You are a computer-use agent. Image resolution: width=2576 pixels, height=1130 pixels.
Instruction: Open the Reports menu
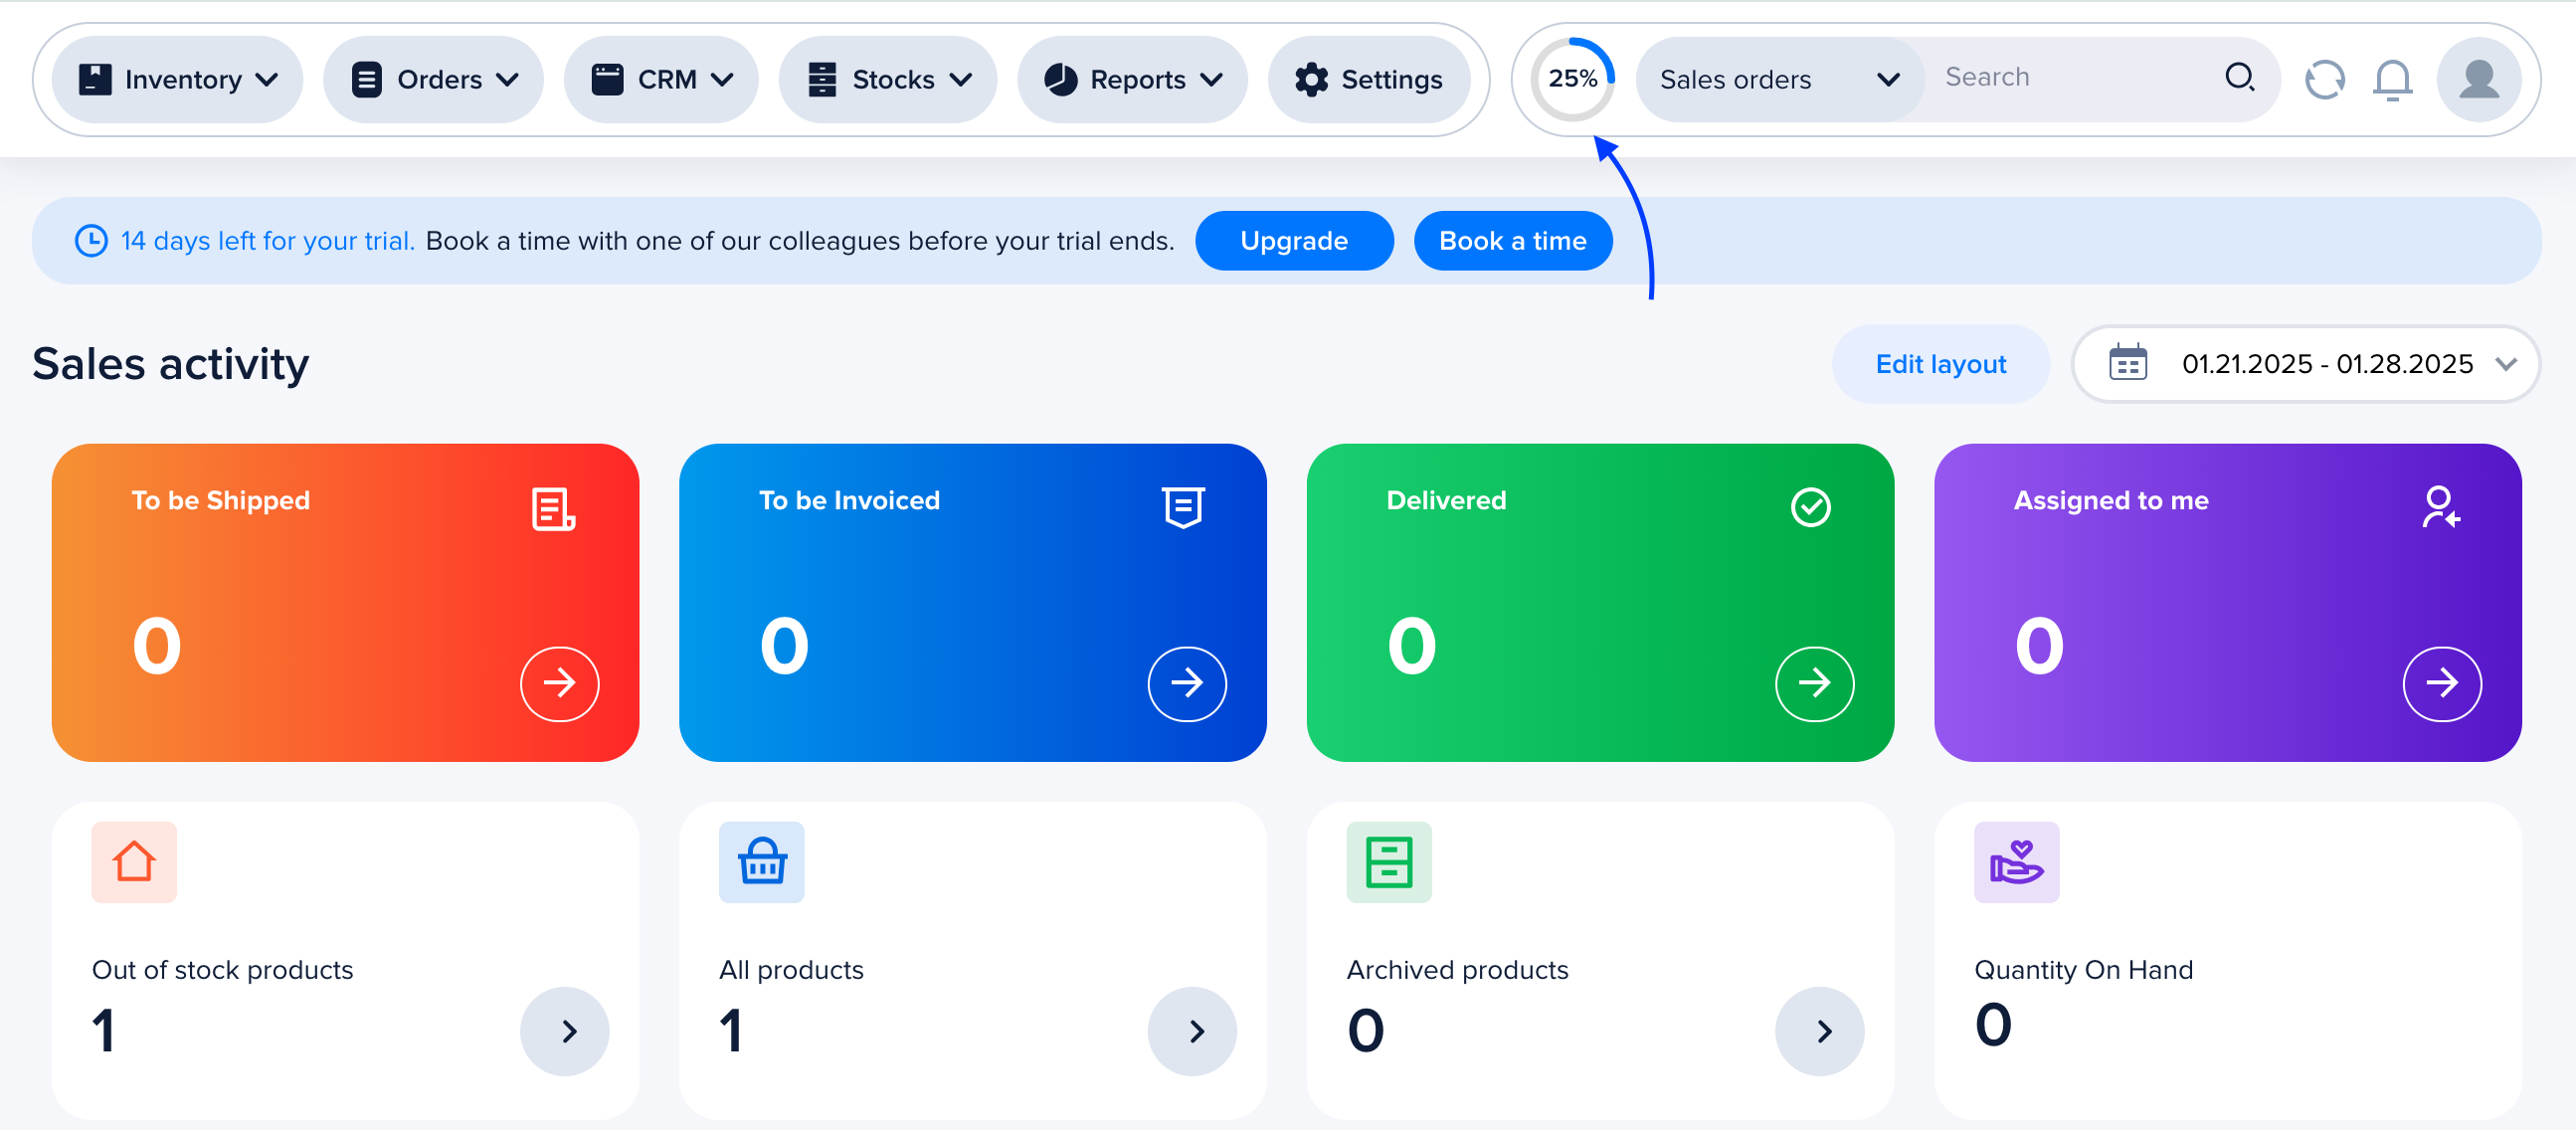coord(1132,79)
